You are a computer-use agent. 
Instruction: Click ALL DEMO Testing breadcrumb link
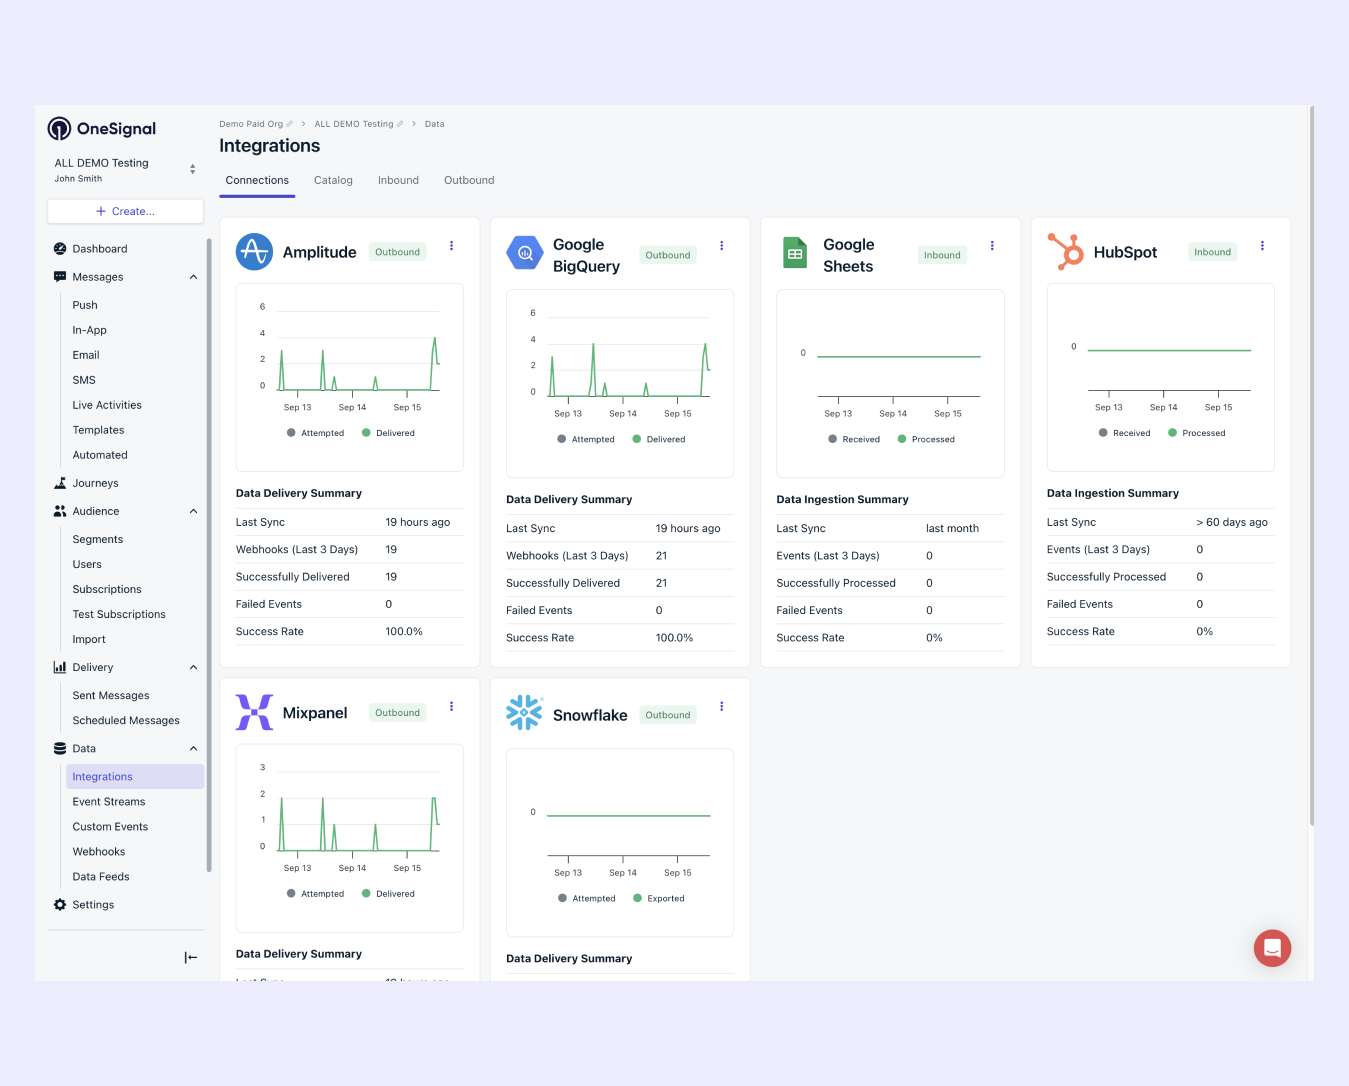click(354, 124)
